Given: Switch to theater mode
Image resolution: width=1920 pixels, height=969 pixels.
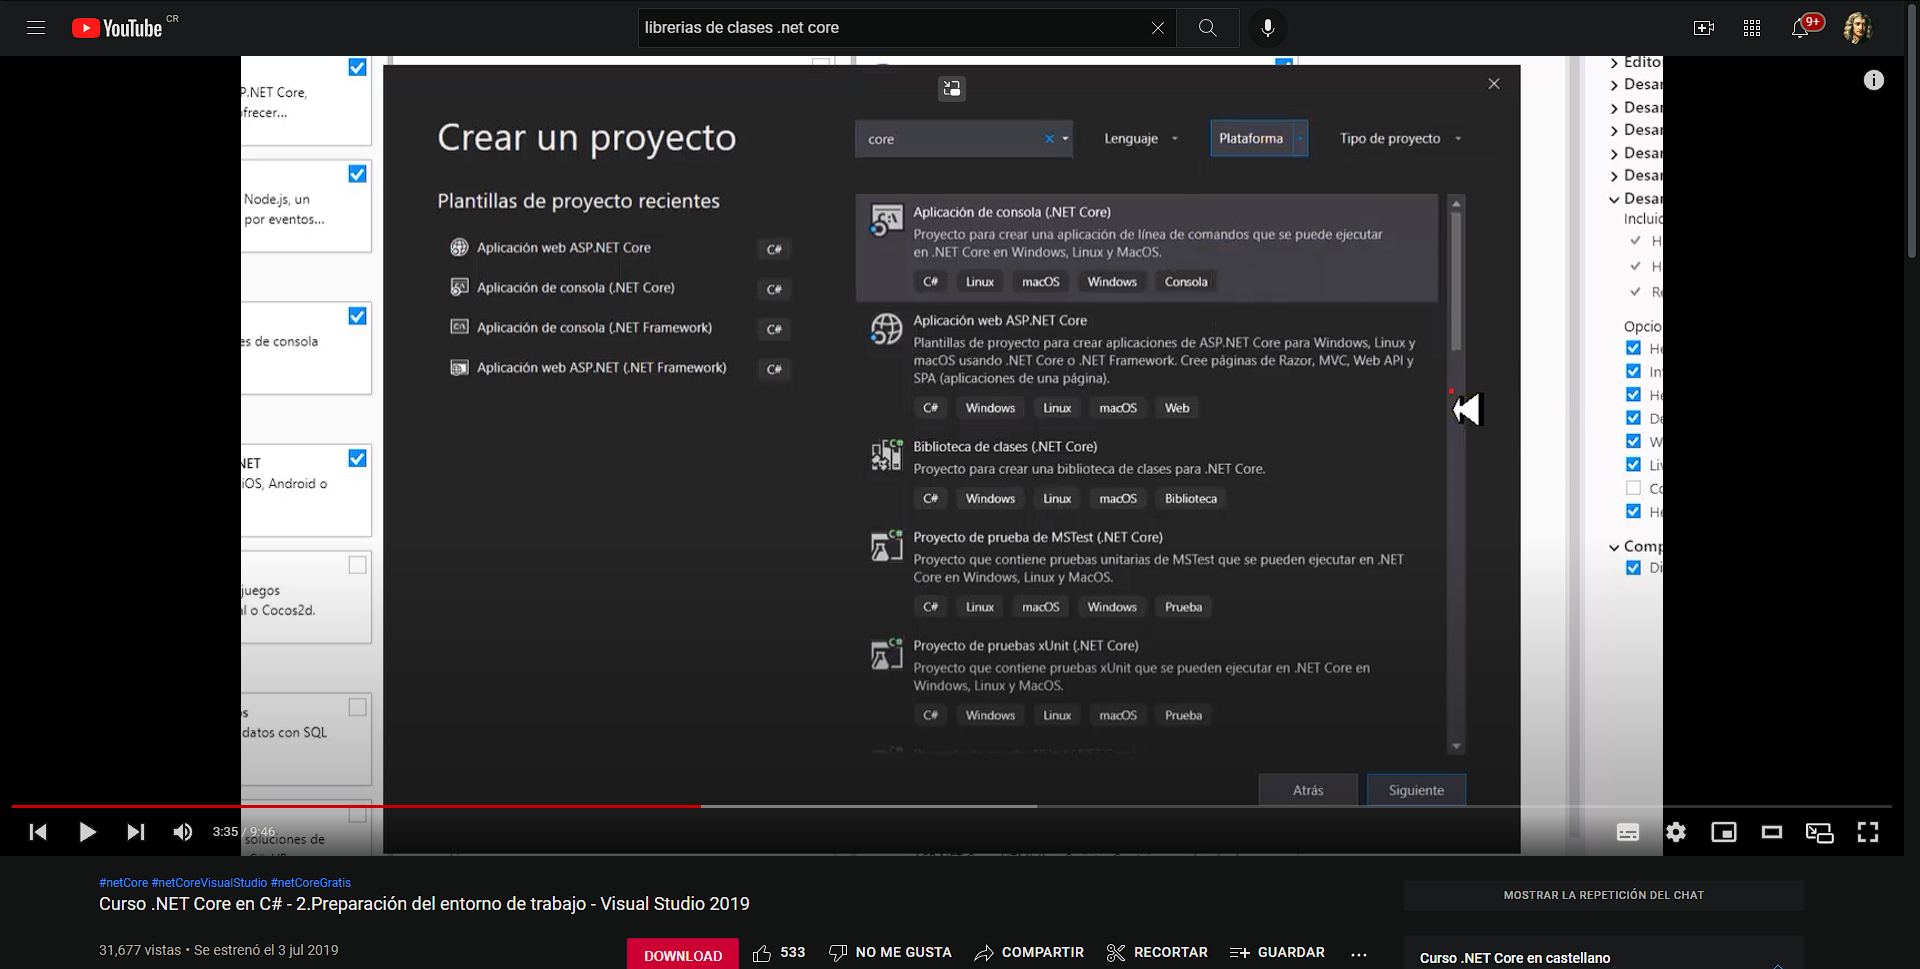Looking at the screenshot, I should click(1772, 832).
